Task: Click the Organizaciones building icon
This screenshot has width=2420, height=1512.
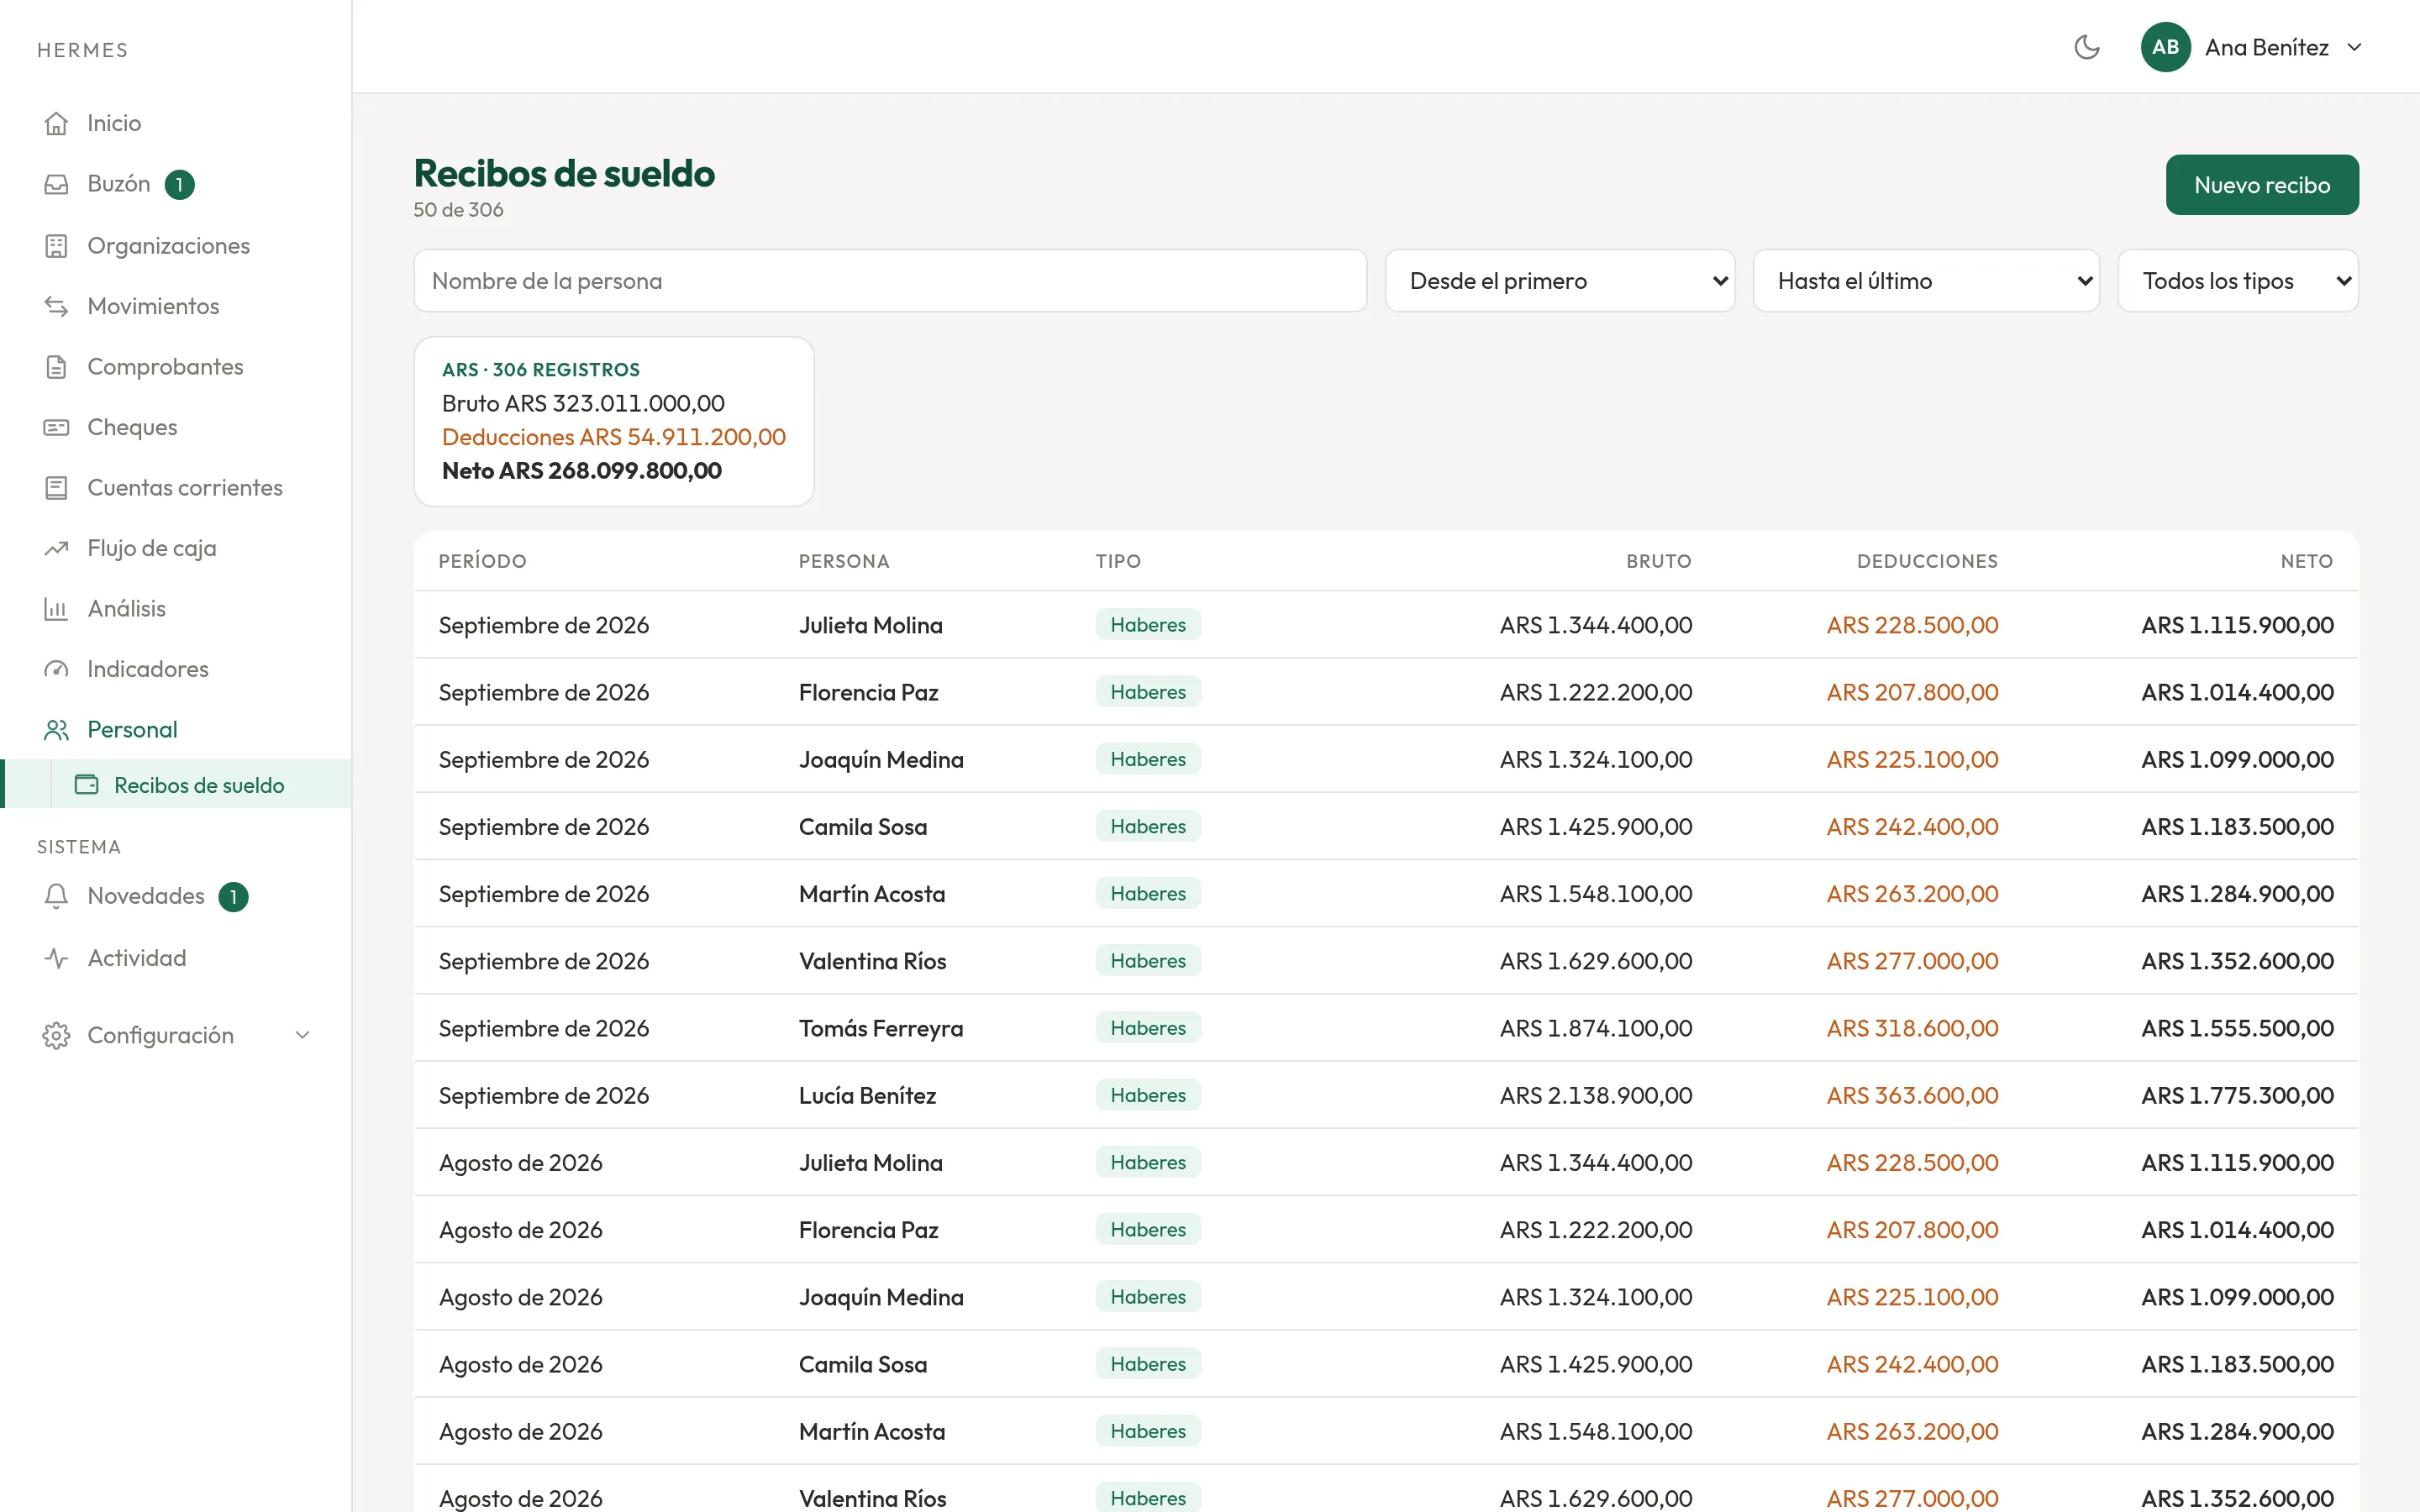Action: (x=56, y=246)
